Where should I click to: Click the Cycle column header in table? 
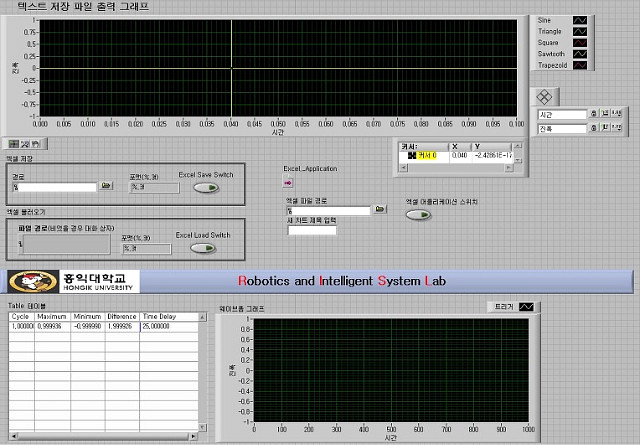(21, 317)
